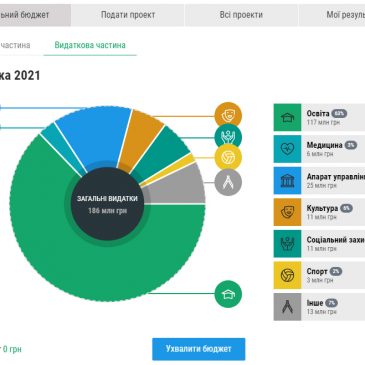Screen dimensions: 365x365
Task: Select the Апарат управління building icon
Action: point(287,181)
